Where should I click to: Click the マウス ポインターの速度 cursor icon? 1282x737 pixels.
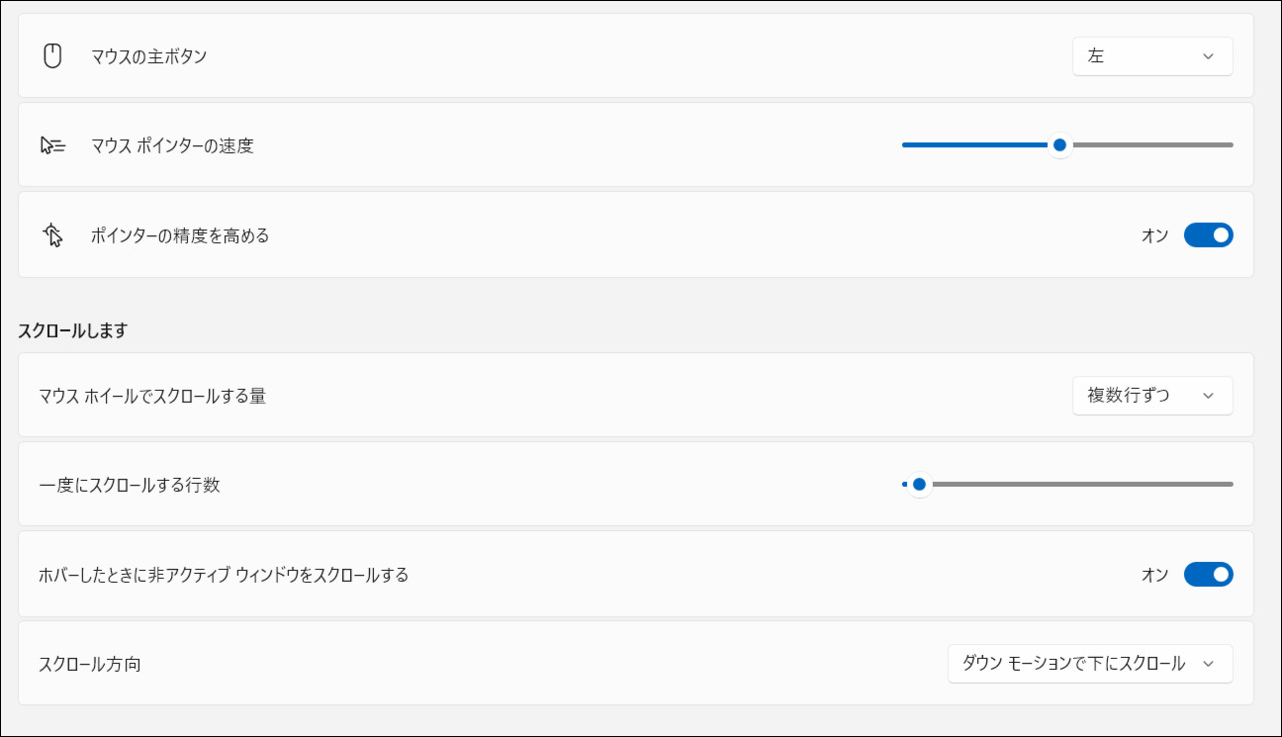53,146
